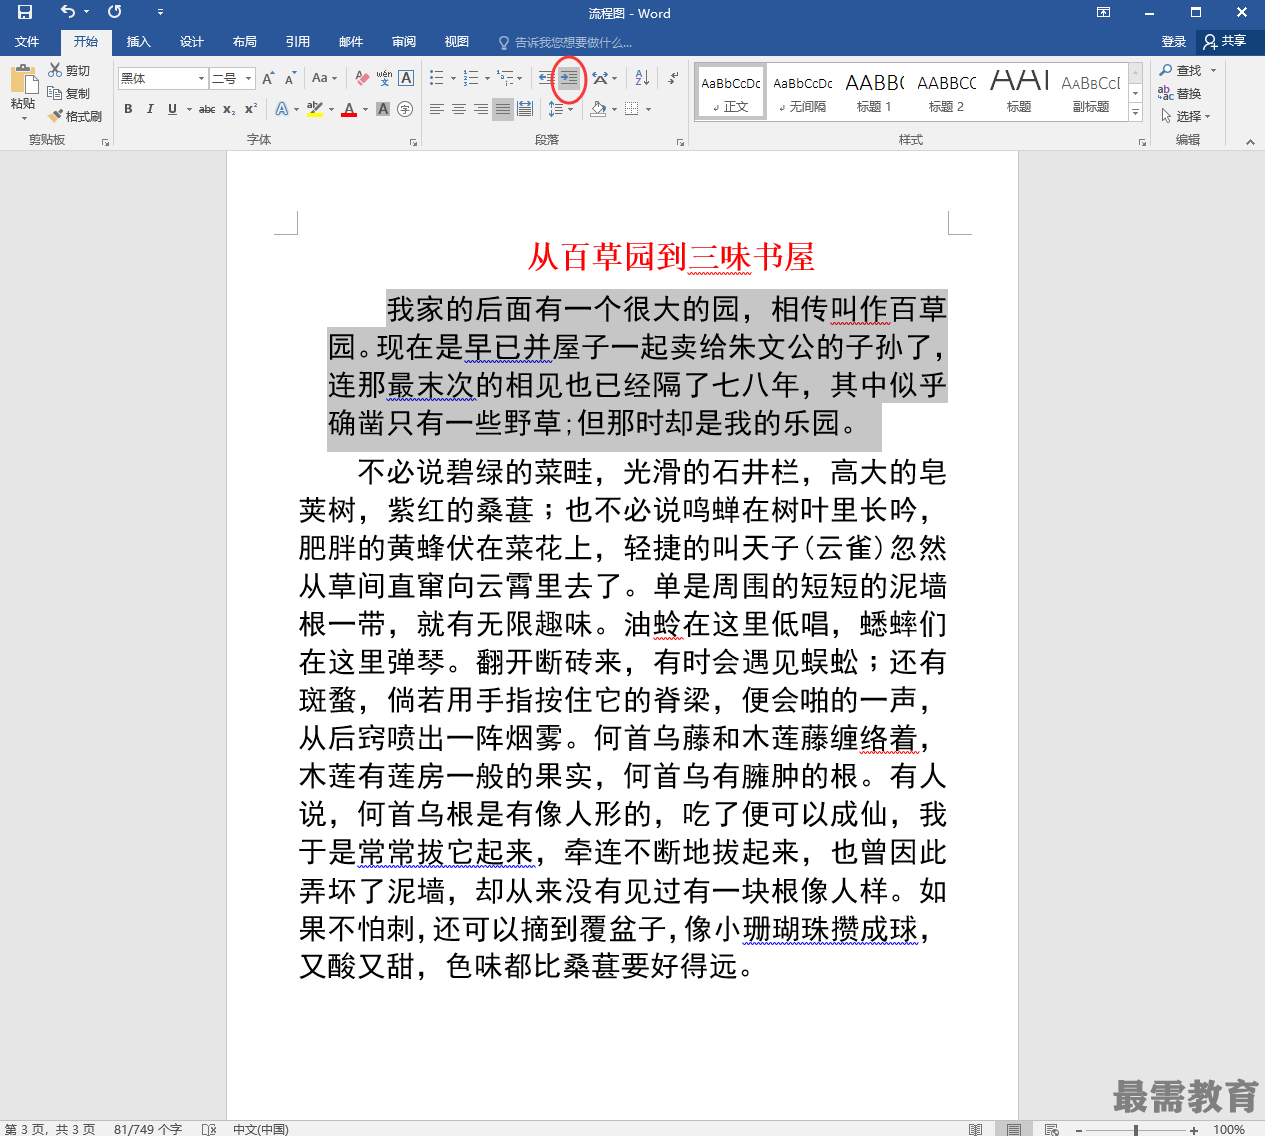Apply yellow text highlight color

point(315,109)
